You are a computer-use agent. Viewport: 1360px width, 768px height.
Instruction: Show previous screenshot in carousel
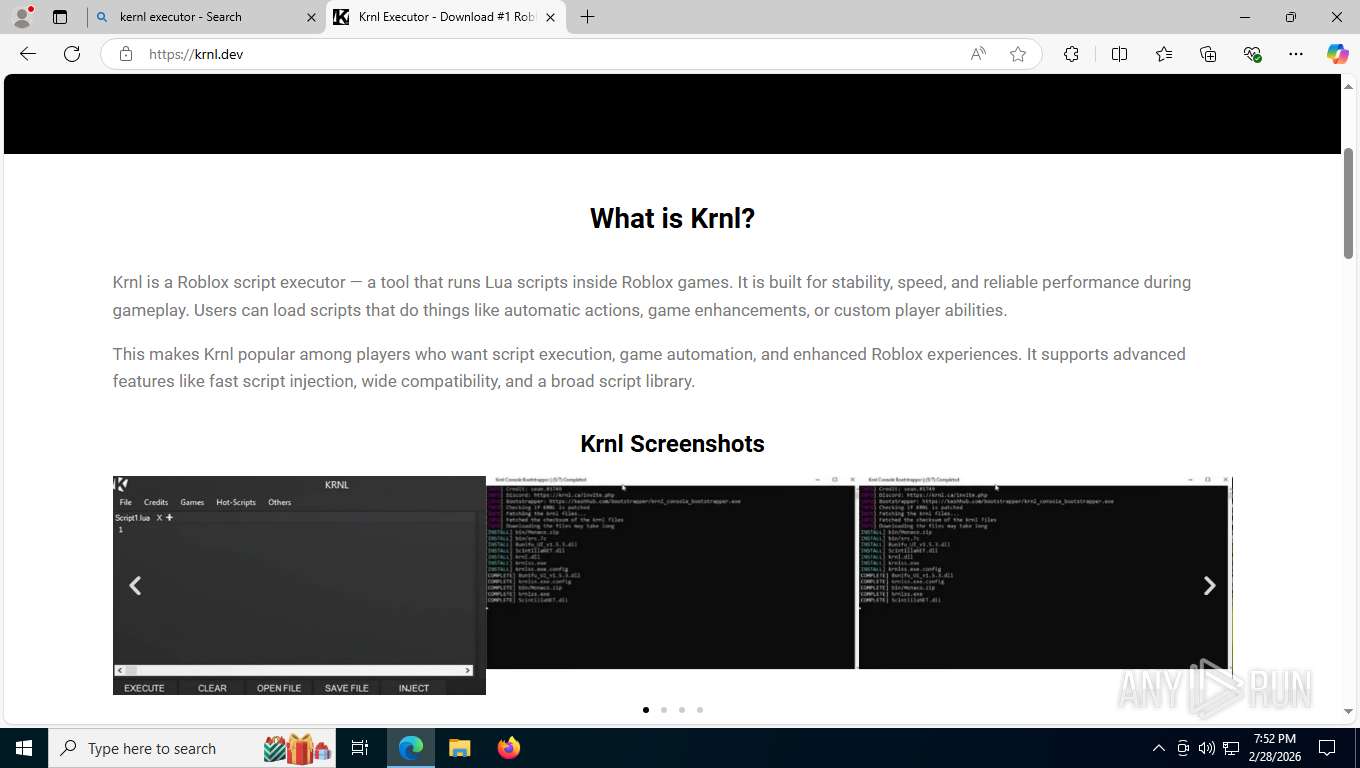(135, 586)
